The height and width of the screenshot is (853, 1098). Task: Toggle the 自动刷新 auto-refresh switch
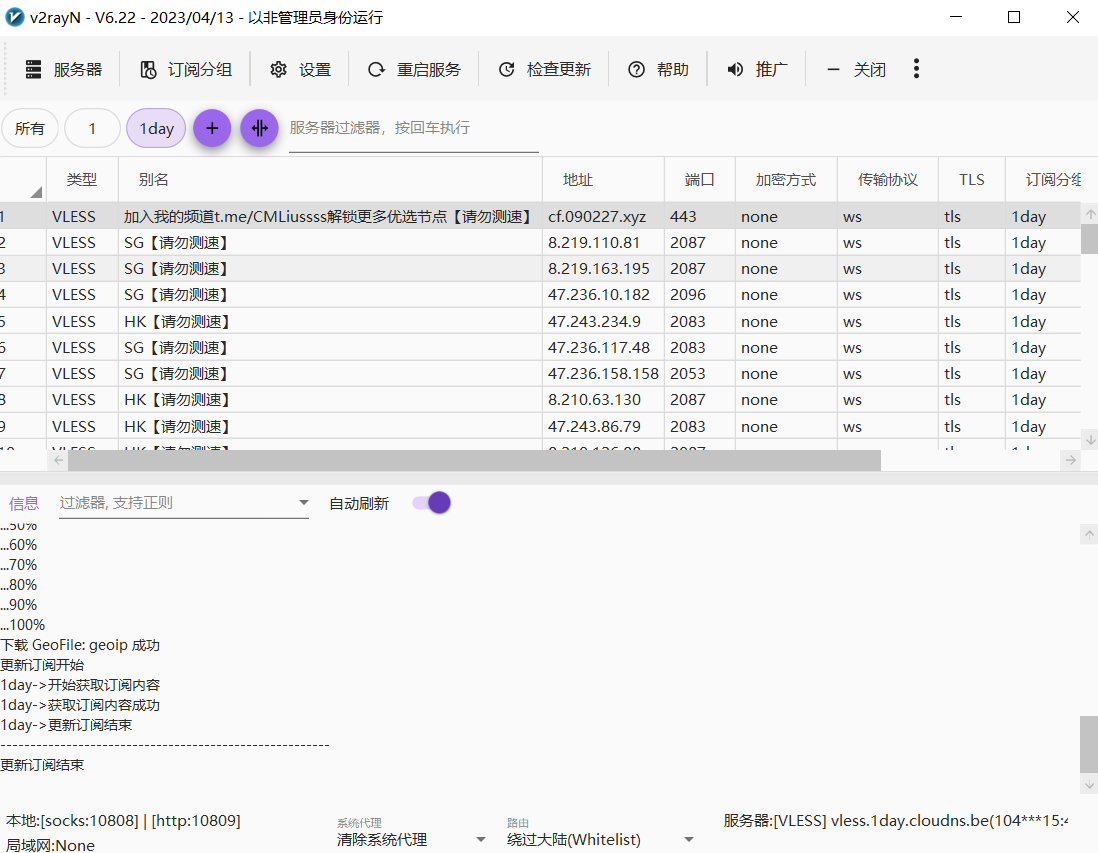click(x=431, y=503)
